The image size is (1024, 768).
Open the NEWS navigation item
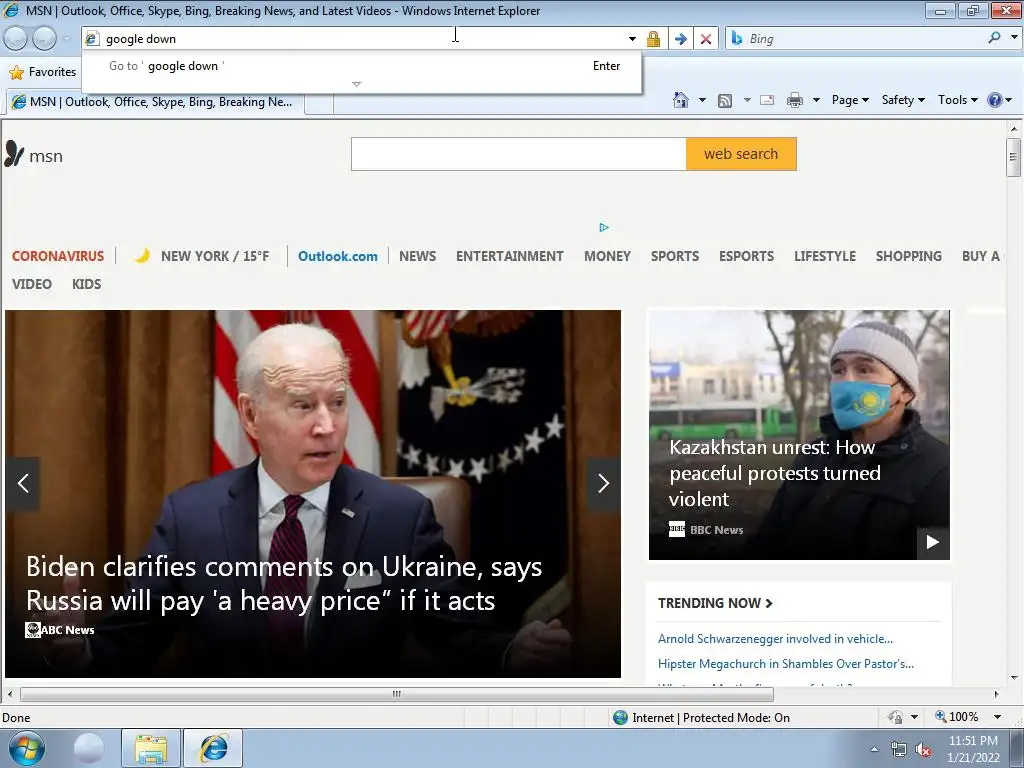coord(417,256)
